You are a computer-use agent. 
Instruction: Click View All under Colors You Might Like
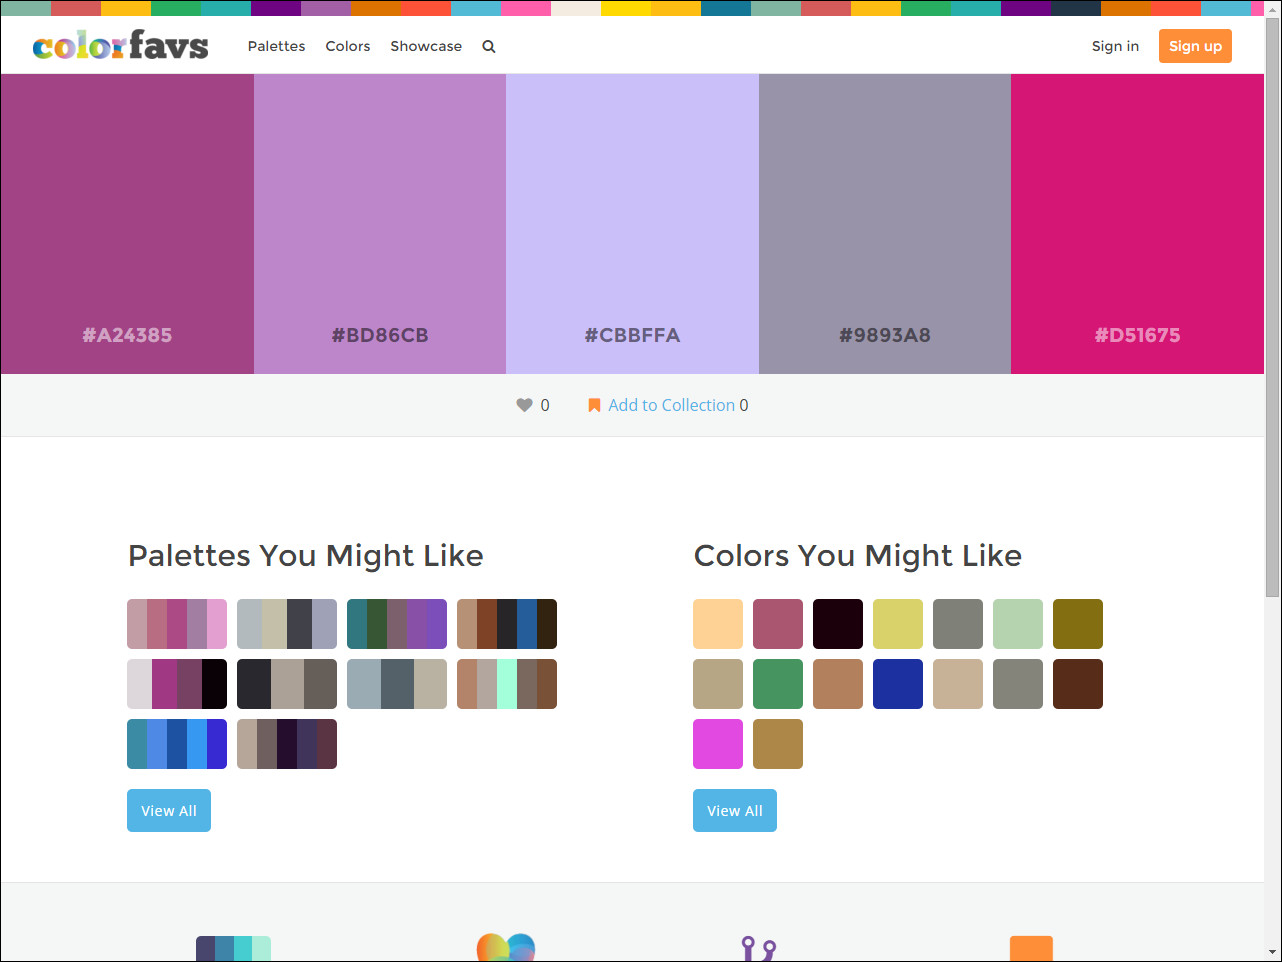pos(734,810)
